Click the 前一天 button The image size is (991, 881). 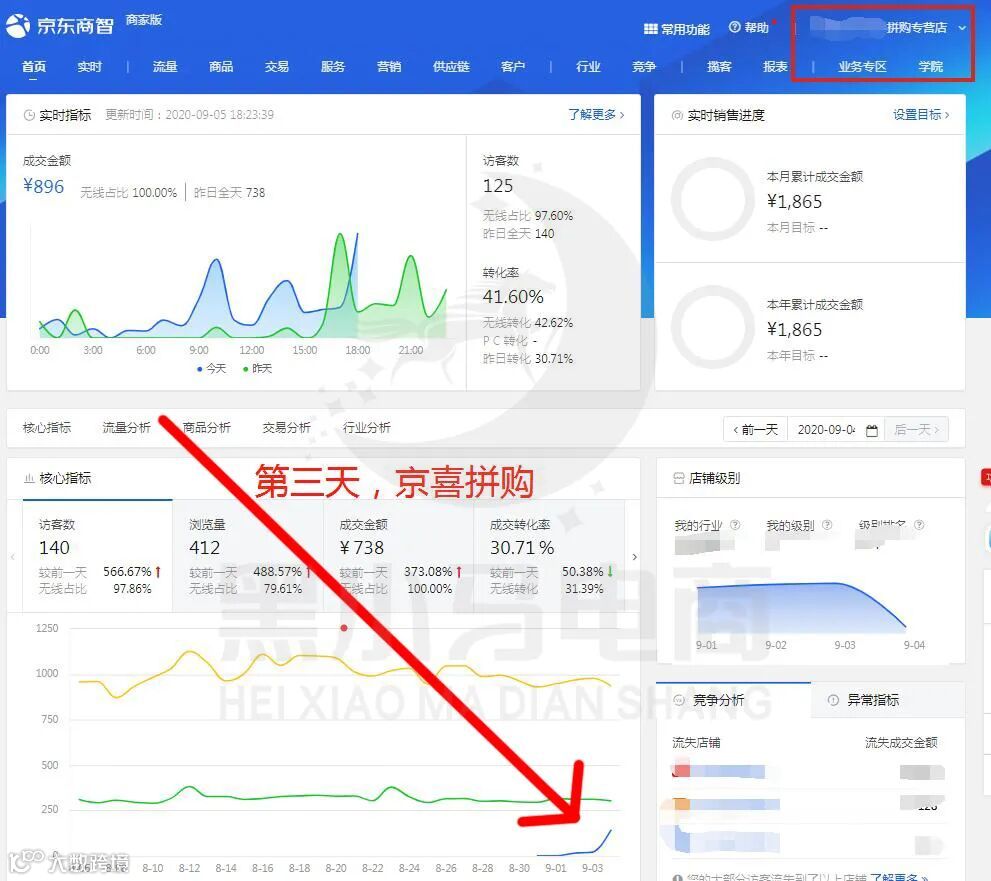click(755, 430)
